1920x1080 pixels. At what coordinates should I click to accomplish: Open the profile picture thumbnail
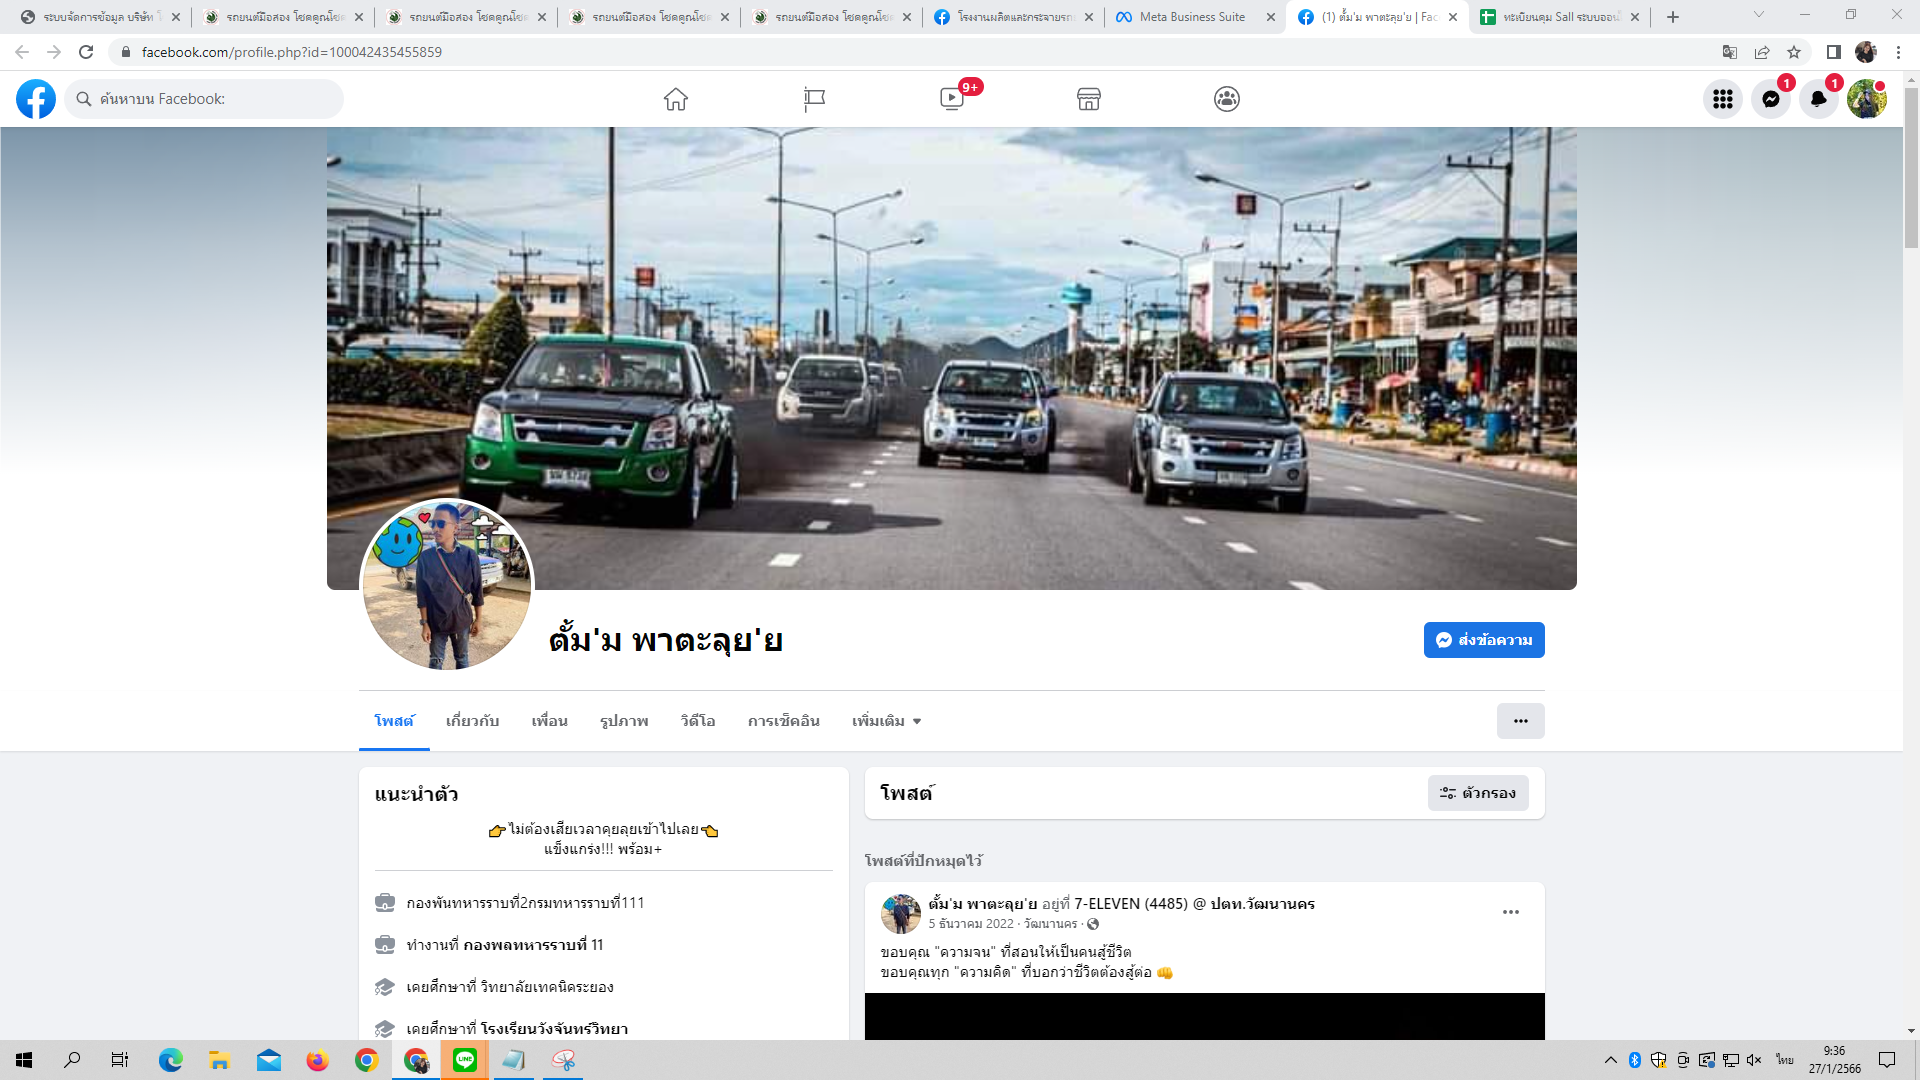(447, 586)
